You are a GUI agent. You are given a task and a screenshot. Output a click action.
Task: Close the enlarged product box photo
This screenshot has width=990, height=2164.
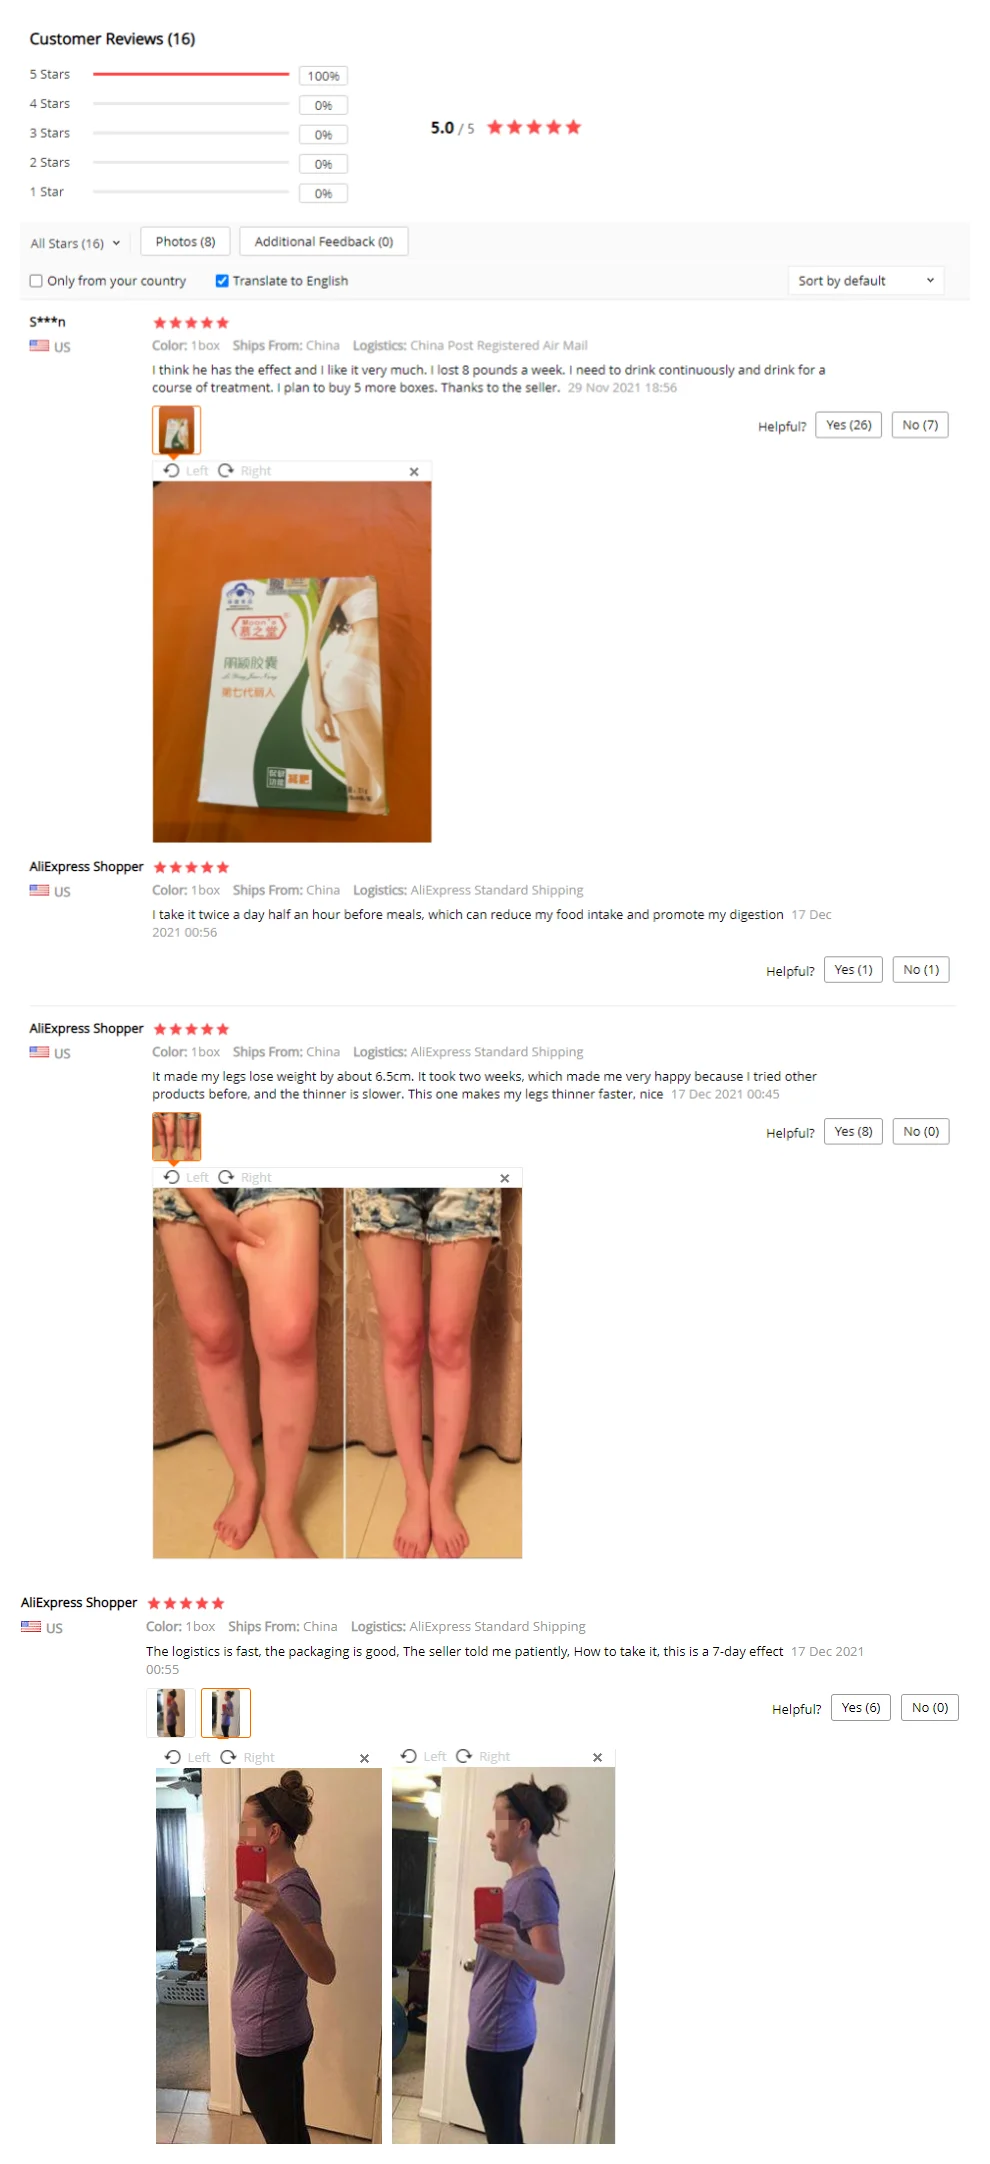[414, 472]
